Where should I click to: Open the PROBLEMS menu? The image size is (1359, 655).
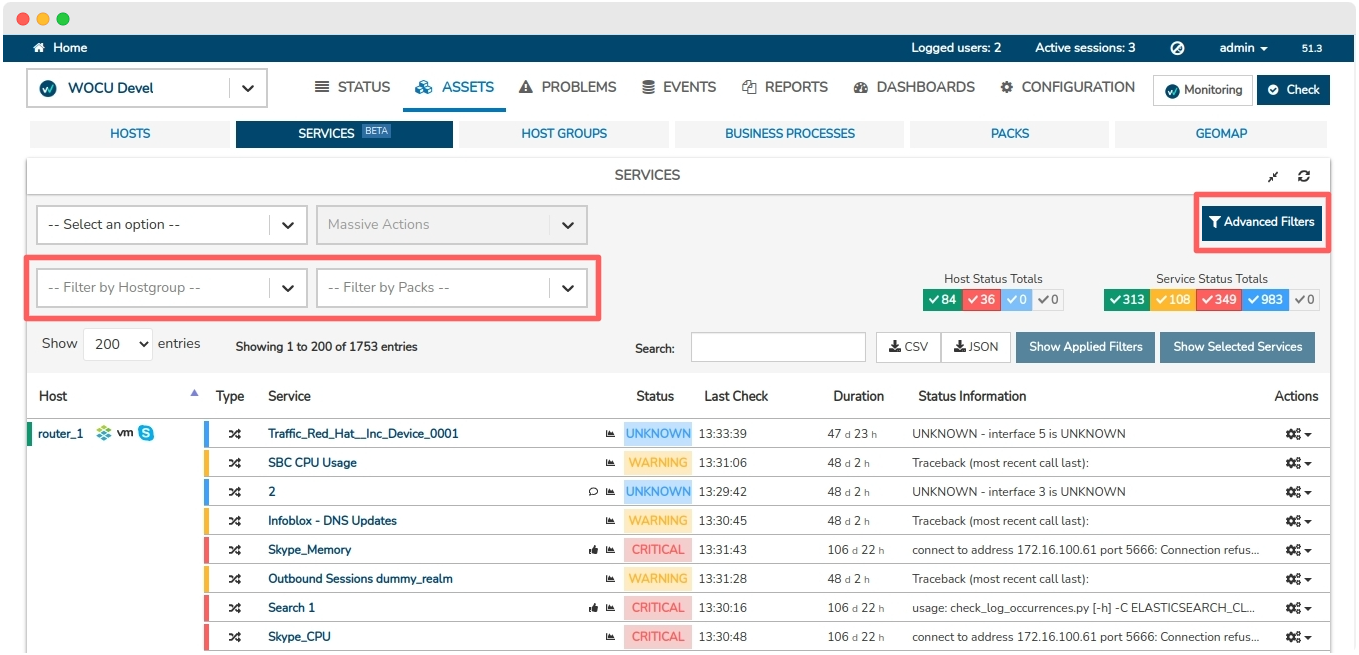(x=568, y=87)
